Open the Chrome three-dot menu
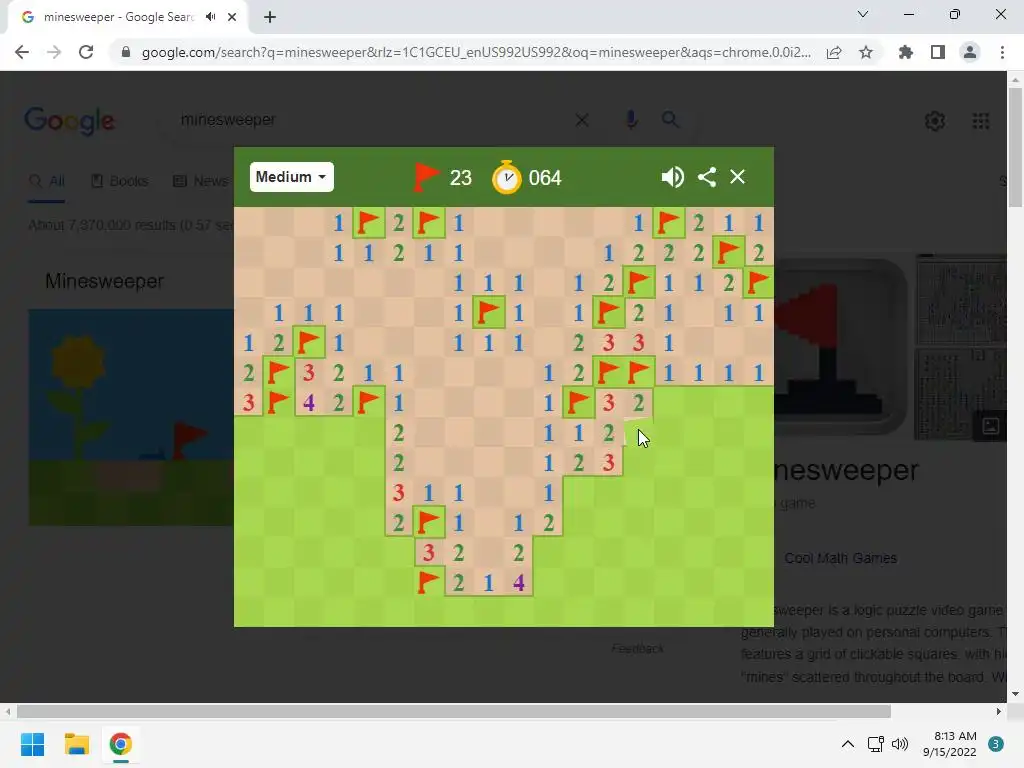Image resolution: width=1024 pixels, height=768 pixels. (x=1002, y=52)
